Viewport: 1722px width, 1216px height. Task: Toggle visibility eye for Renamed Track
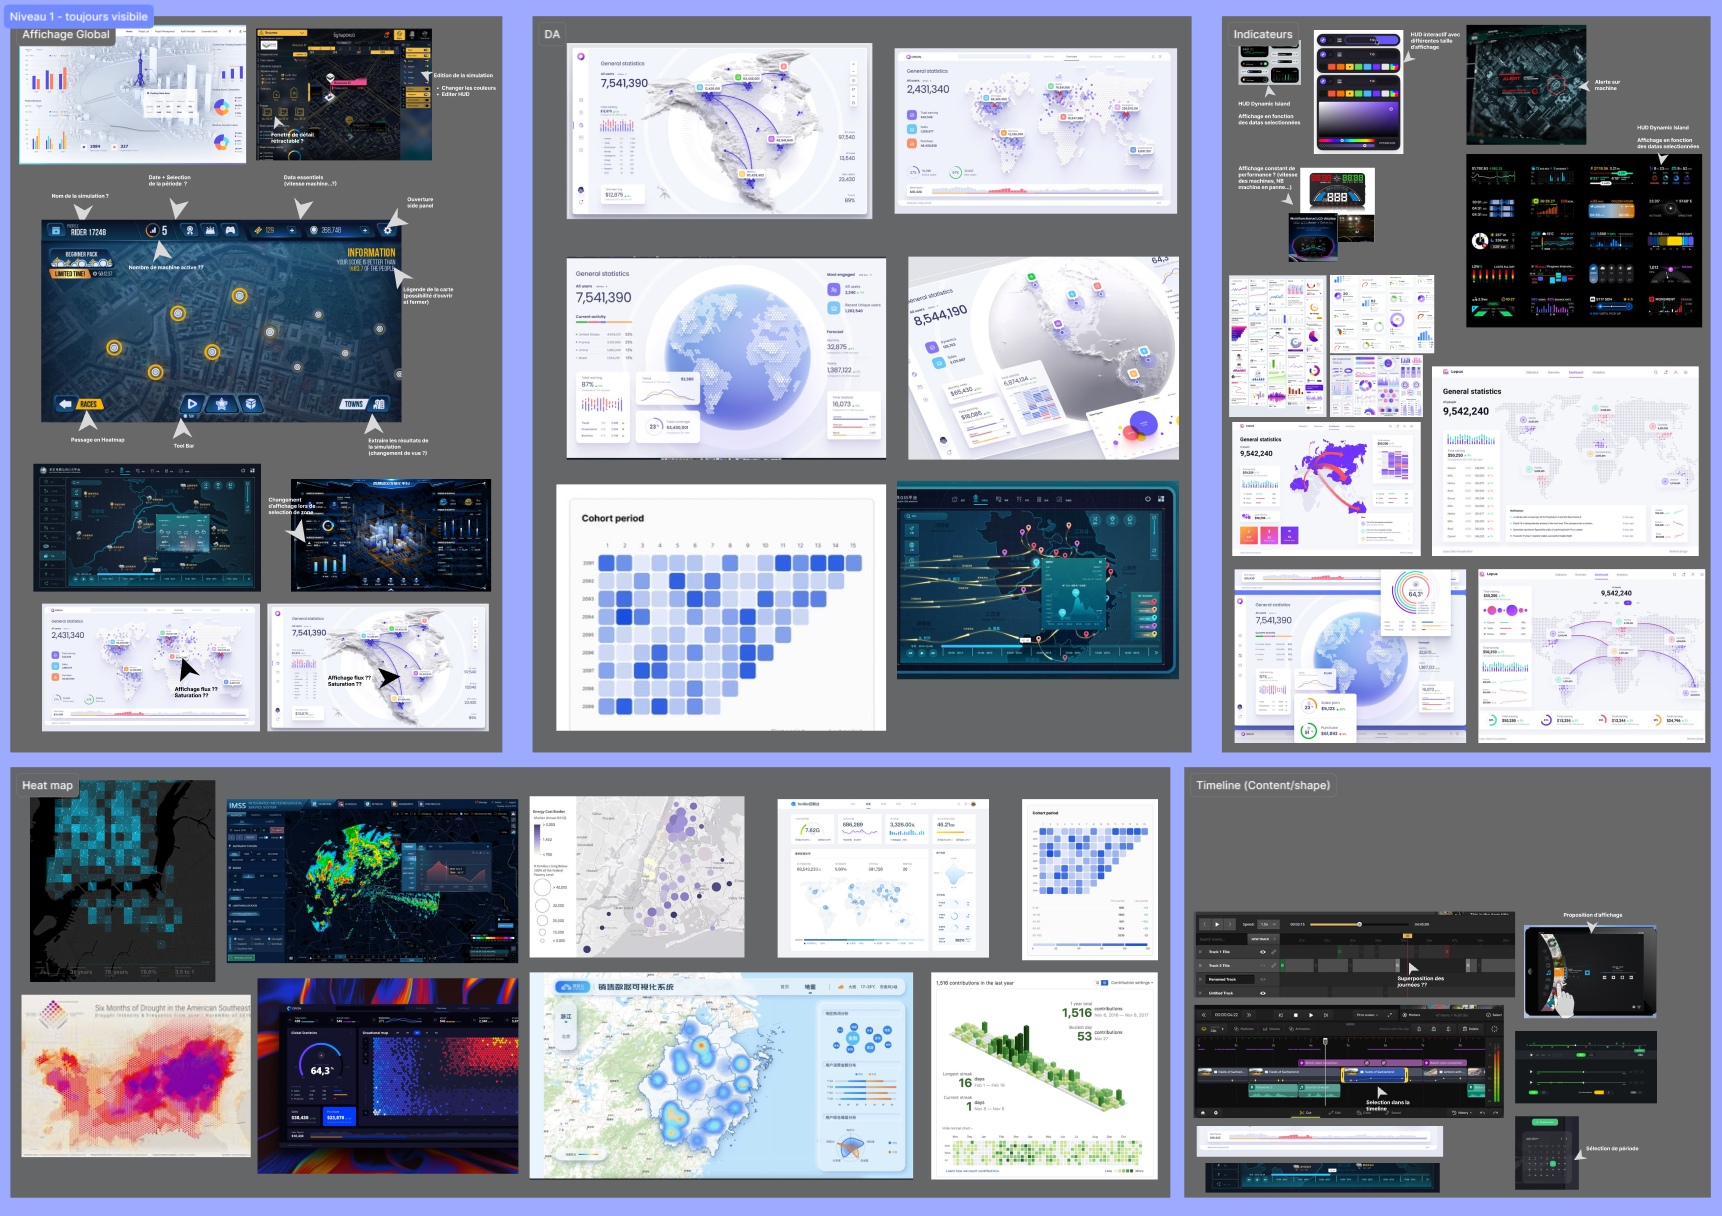[x=1263, y=979]
